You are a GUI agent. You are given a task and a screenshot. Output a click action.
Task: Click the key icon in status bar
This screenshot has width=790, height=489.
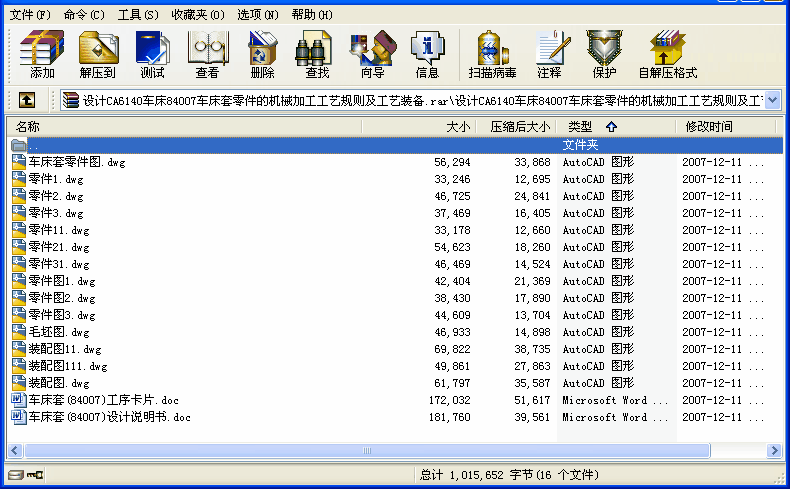[x=35, y=474]
